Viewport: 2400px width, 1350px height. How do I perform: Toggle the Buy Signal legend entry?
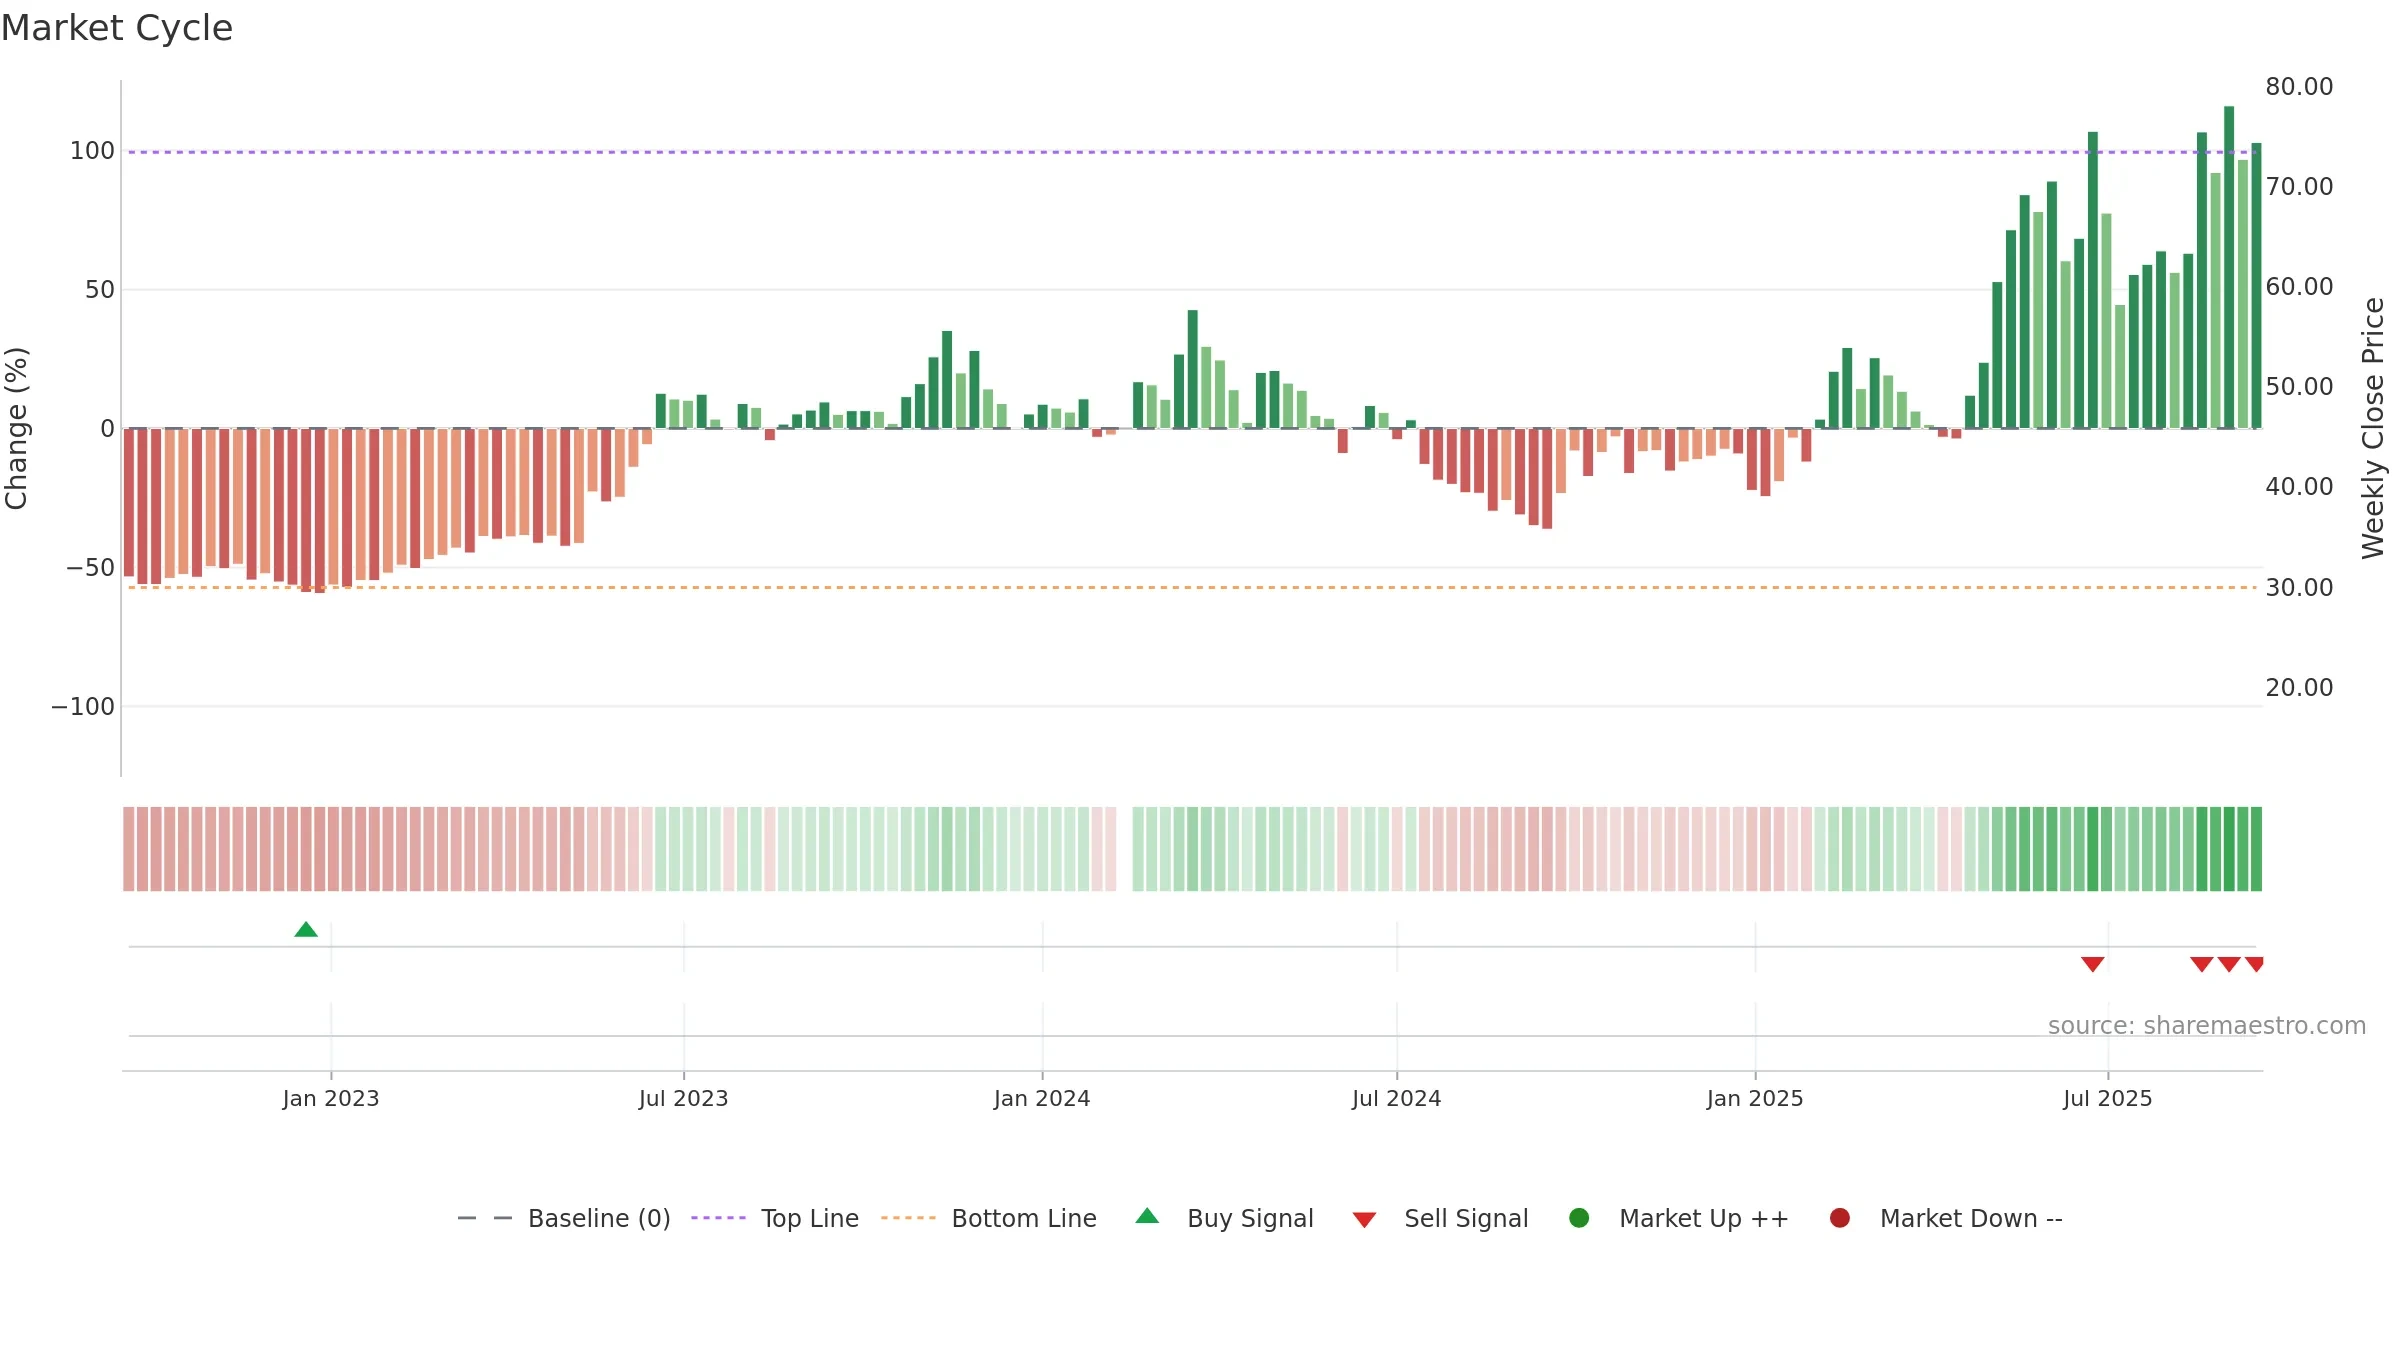tap(1225, 1218)
